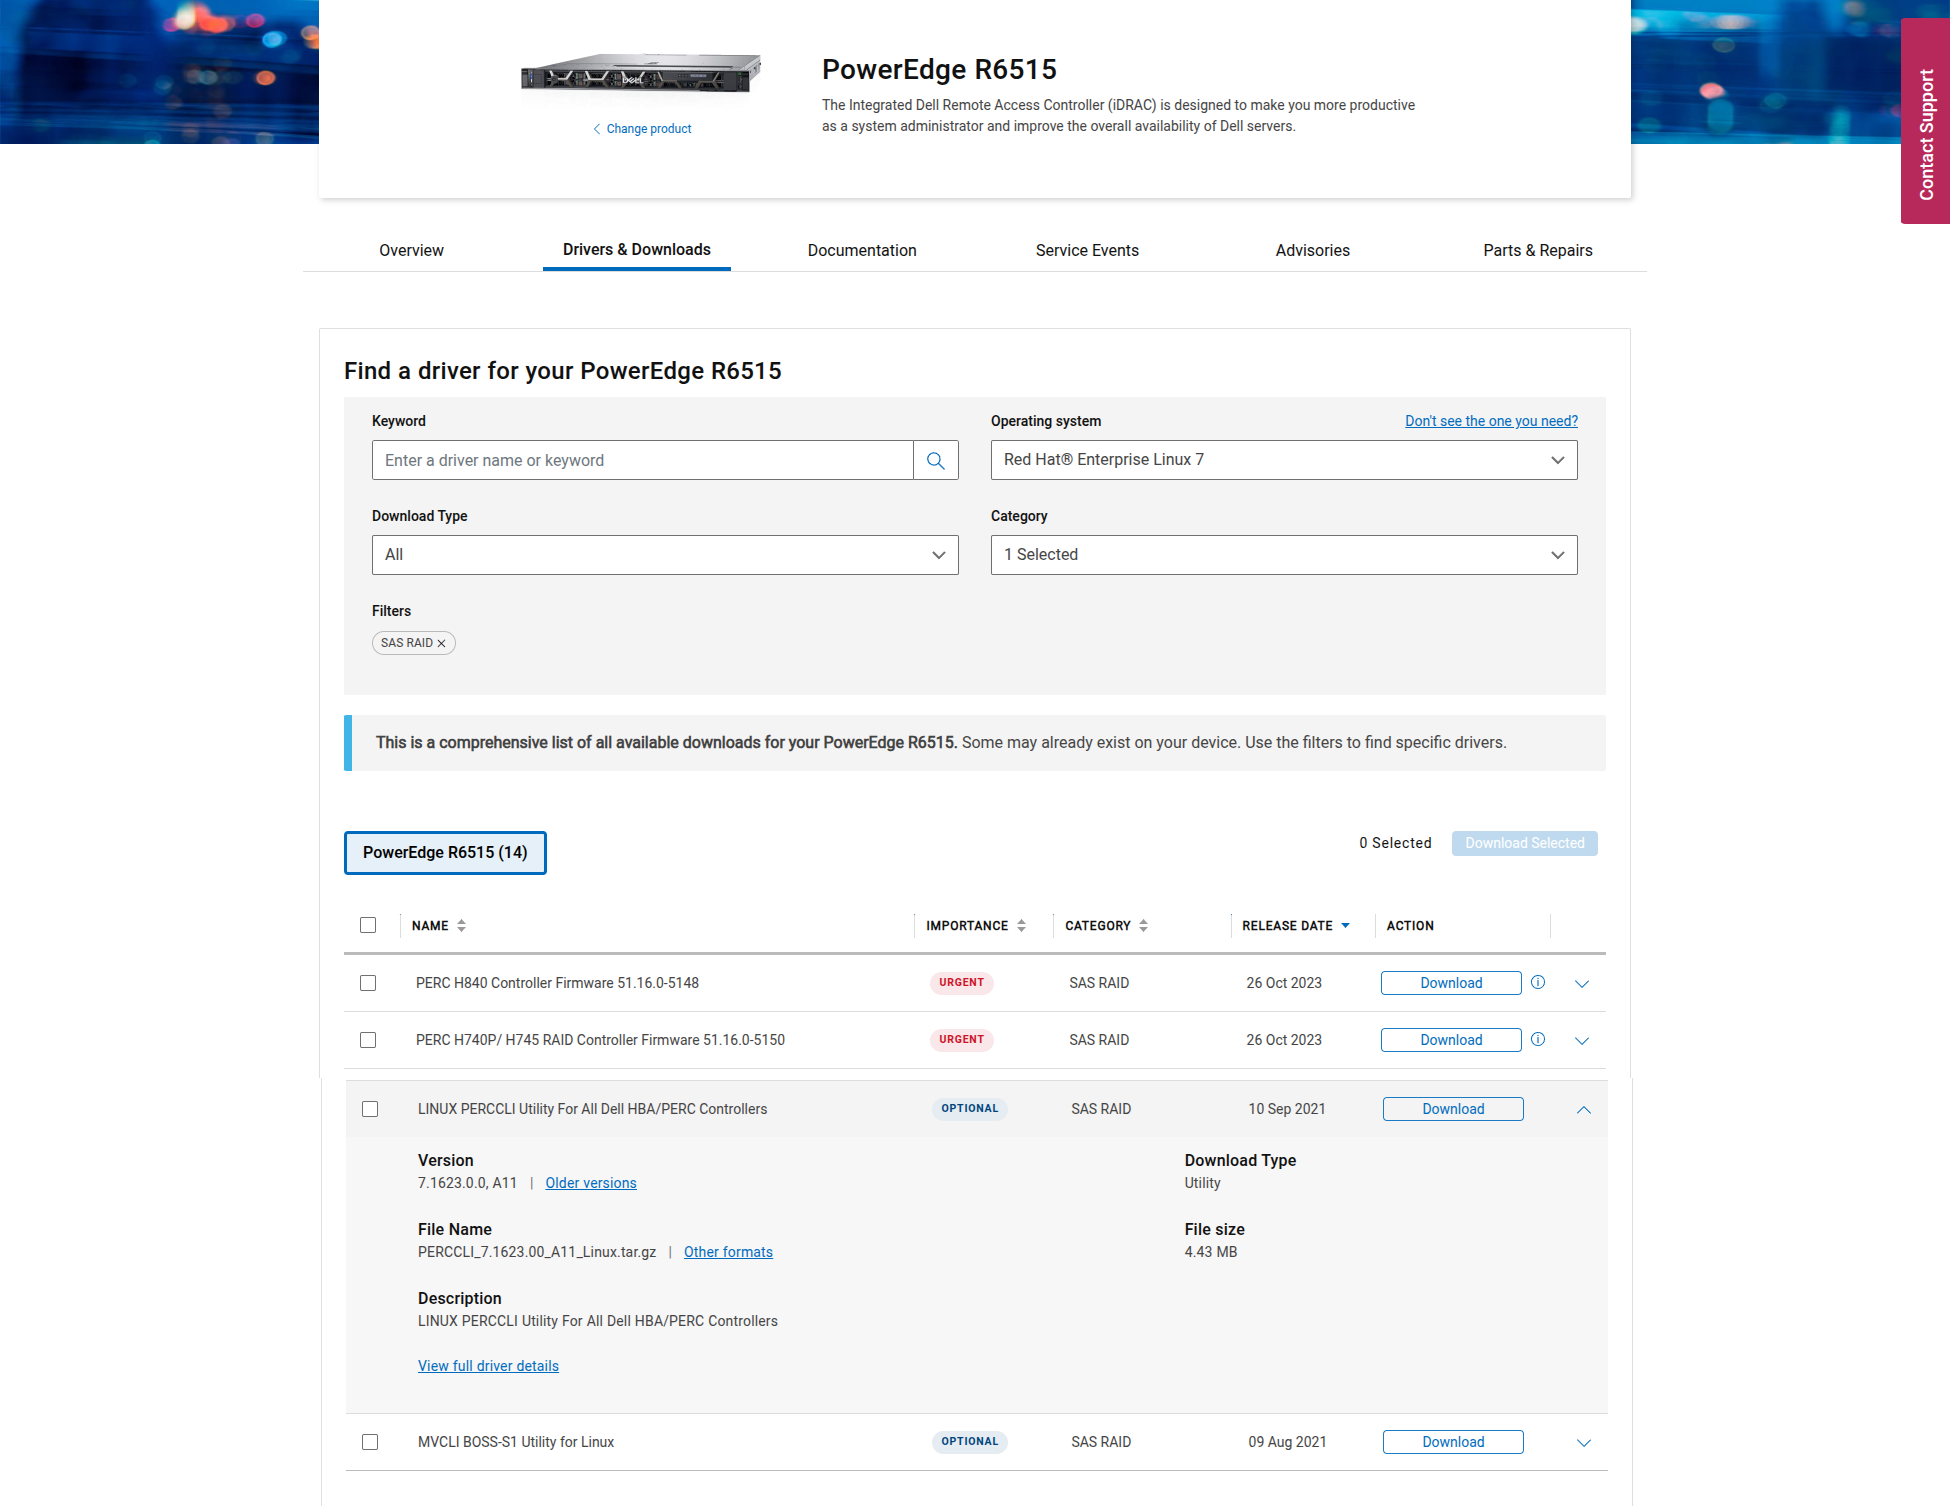Check the PERC H840 Controller Firmware row

click(368, 983)
